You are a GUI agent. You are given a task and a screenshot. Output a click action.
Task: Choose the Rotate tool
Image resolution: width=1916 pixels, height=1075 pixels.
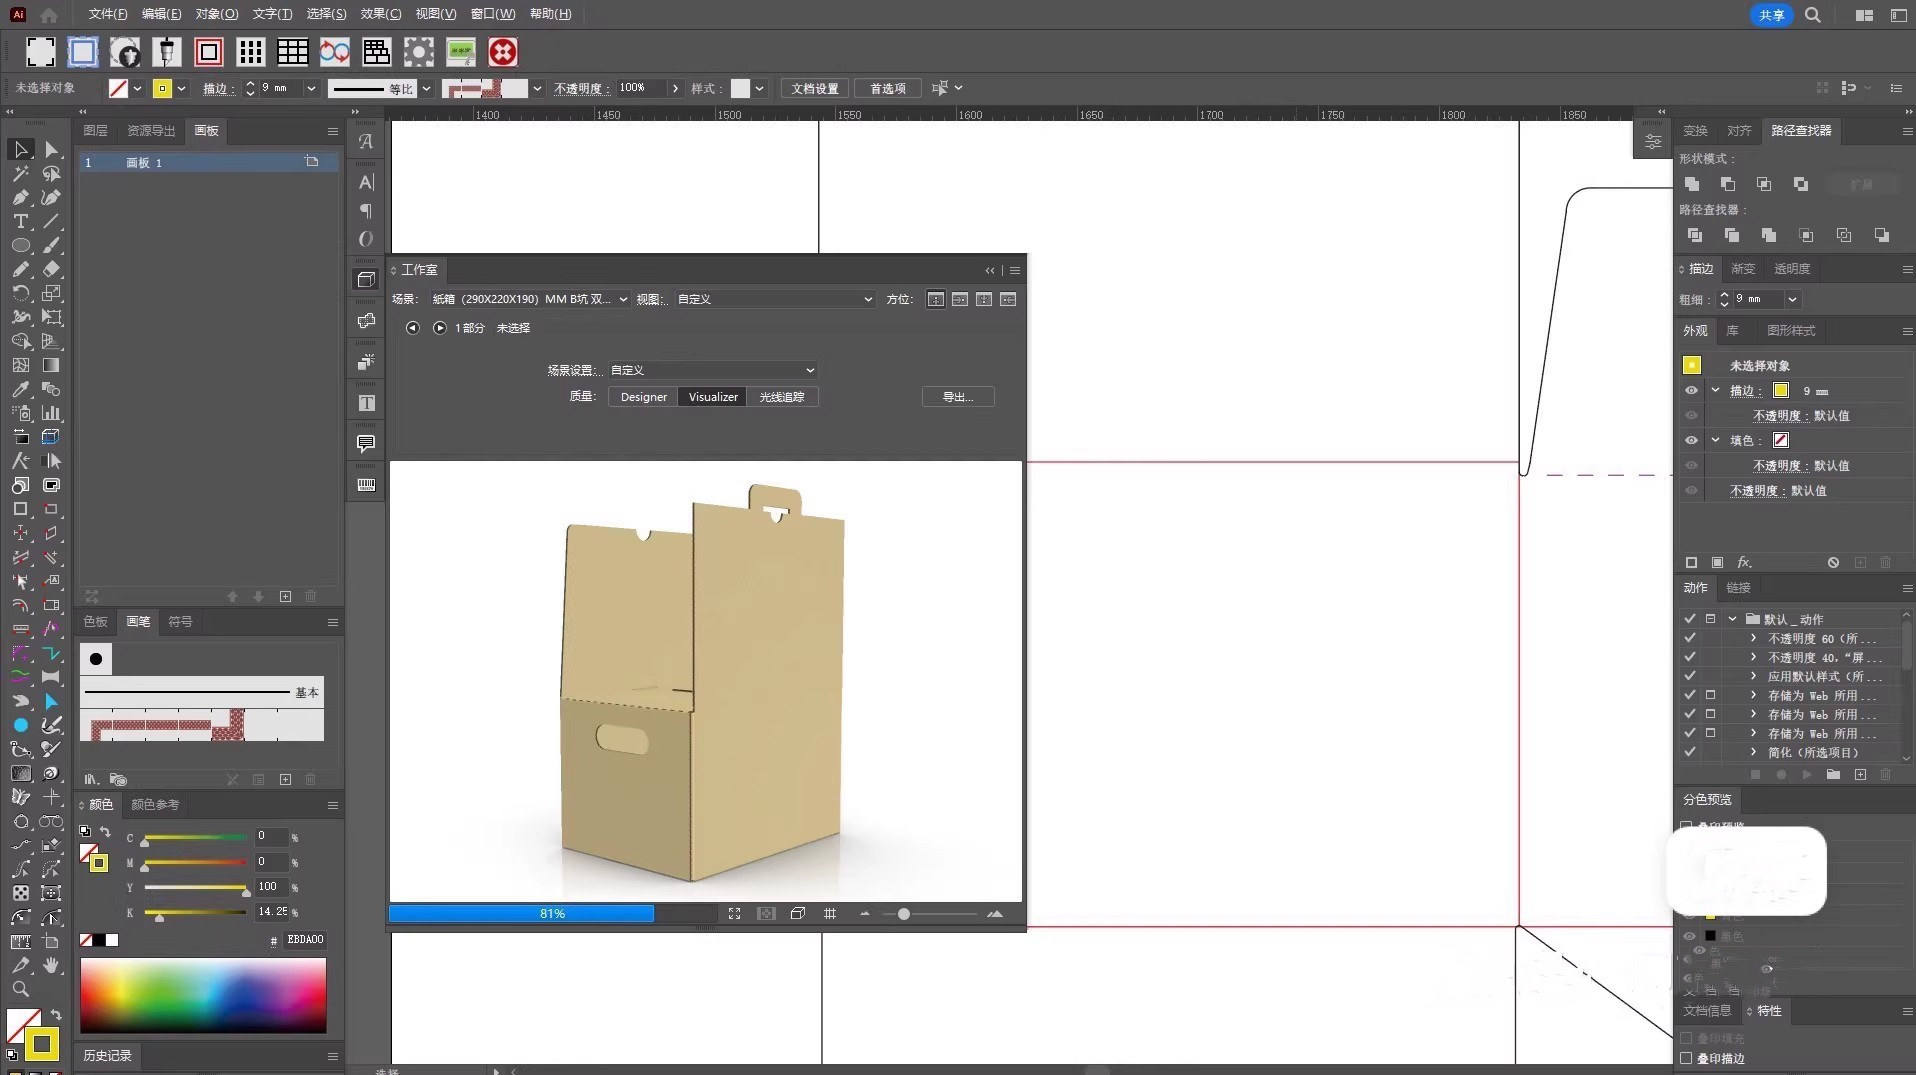click(x=21, y=294)
